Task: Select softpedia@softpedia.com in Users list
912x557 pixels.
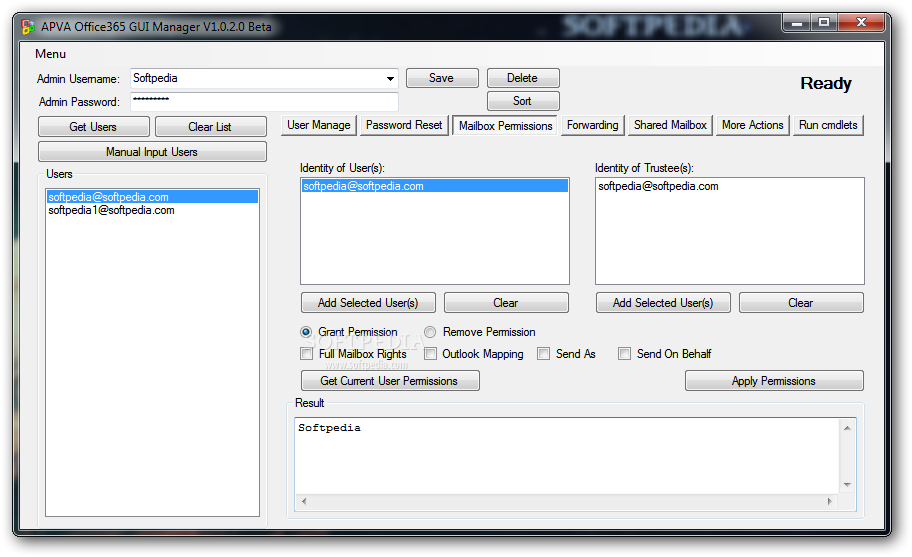Action: click(x=152, y=197)
